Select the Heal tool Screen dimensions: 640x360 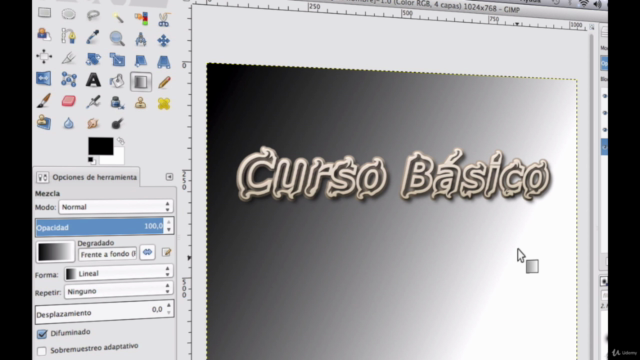point(164,104)
